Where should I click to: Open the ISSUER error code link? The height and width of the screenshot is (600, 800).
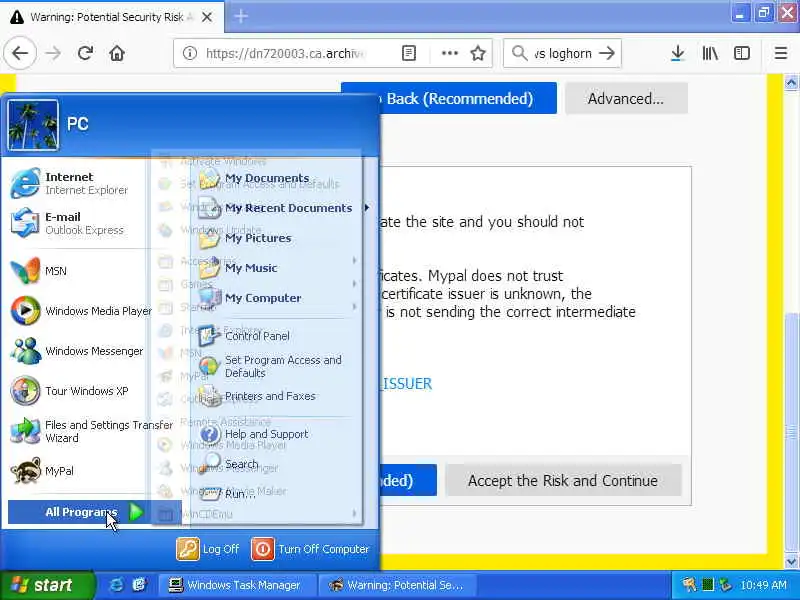coord(406,384)
